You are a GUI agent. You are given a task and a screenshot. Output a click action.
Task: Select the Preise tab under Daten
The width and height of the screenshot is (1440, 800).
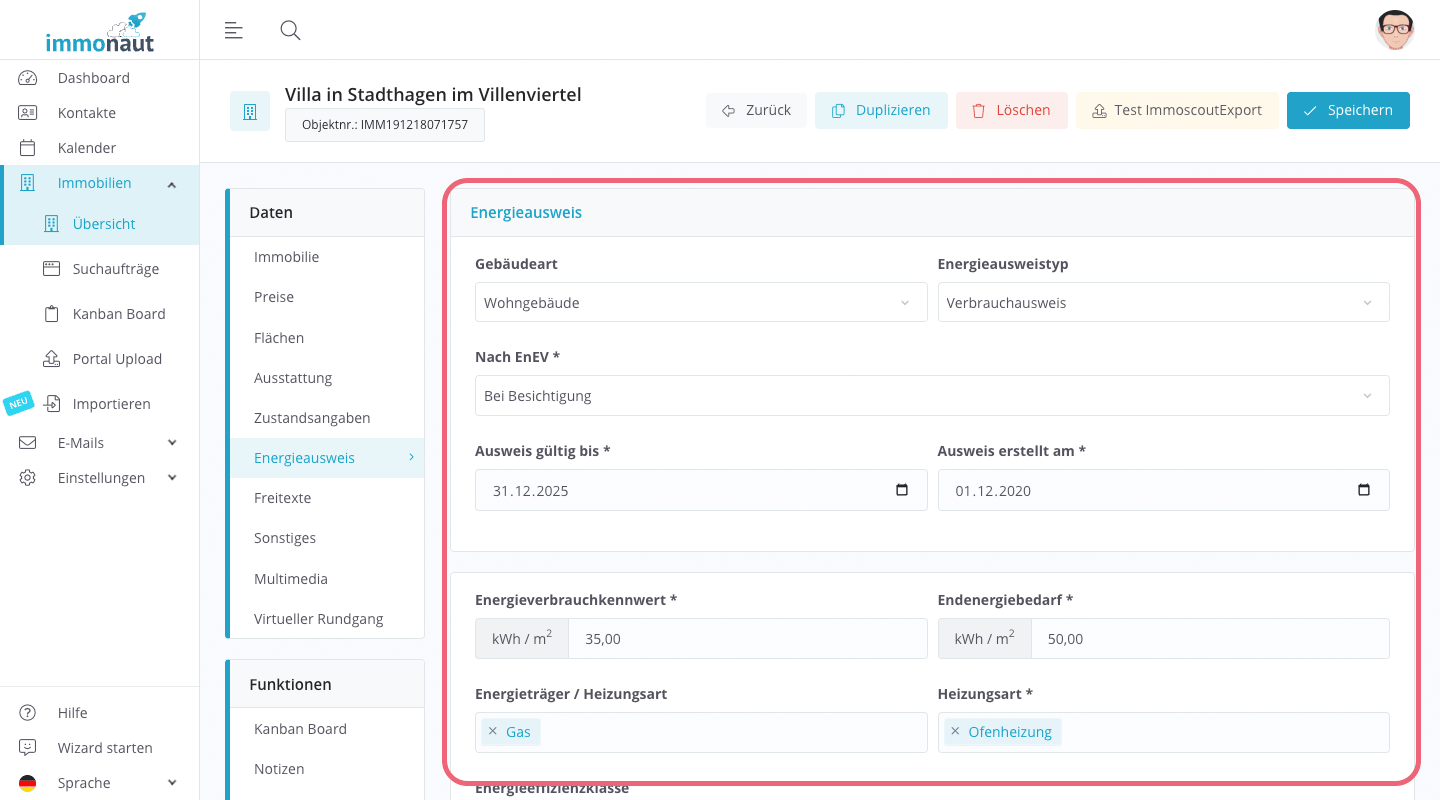[x=327, y=297]
